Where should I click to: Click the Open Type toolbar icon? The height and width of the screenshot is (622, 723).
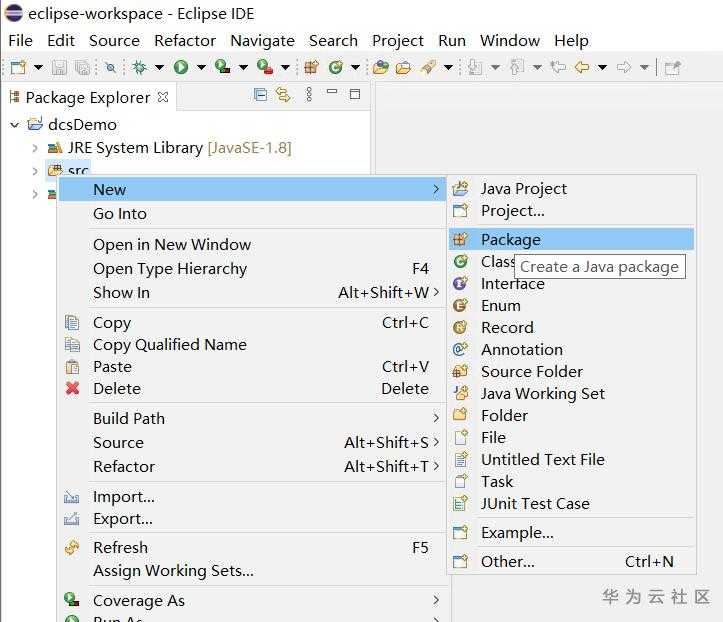coord(380,68)
